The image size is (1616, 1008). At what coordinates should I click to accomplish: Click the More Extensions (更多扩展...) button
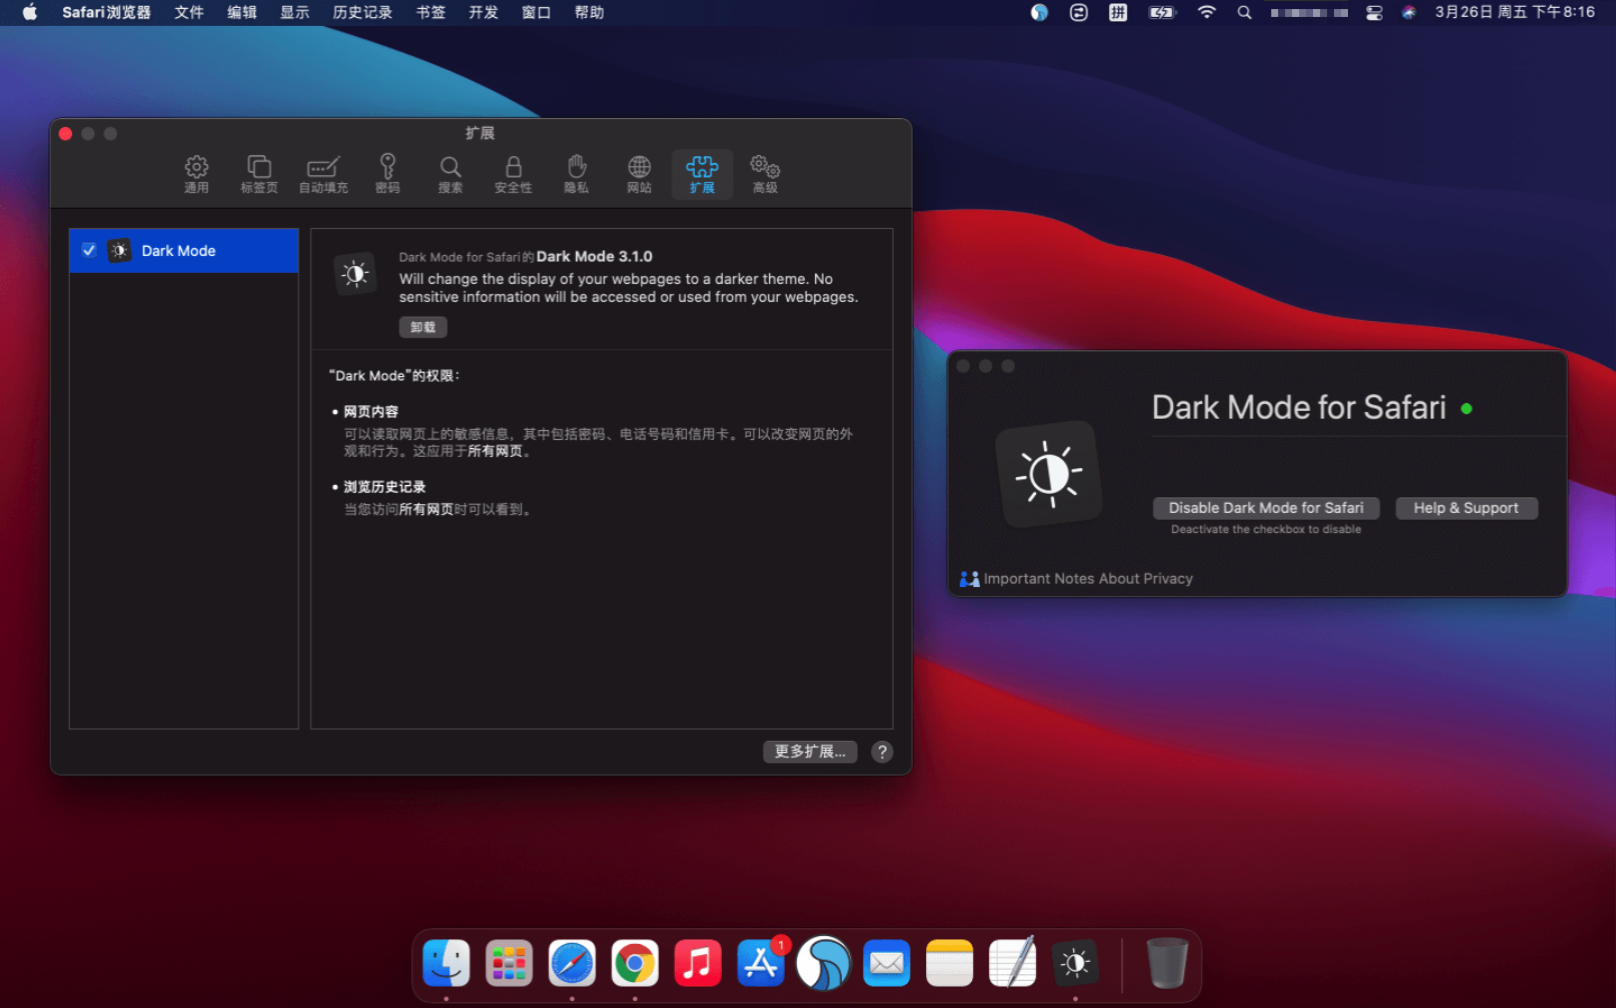point(810,752)
